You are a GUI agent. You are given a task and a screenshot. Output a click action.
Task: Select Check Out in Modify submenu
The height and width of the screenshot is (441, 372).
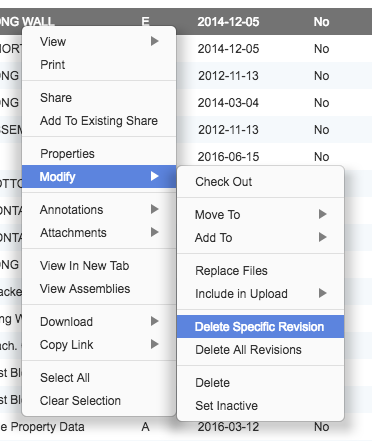(260, 182)
